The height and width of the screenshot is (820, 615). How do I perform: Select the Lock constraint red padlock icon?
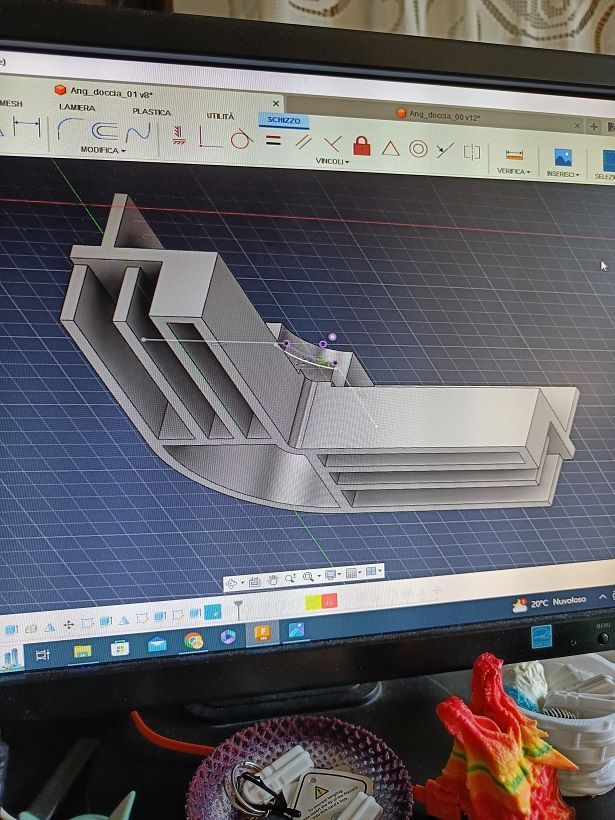pyautogui.click(x=362, y=146)
